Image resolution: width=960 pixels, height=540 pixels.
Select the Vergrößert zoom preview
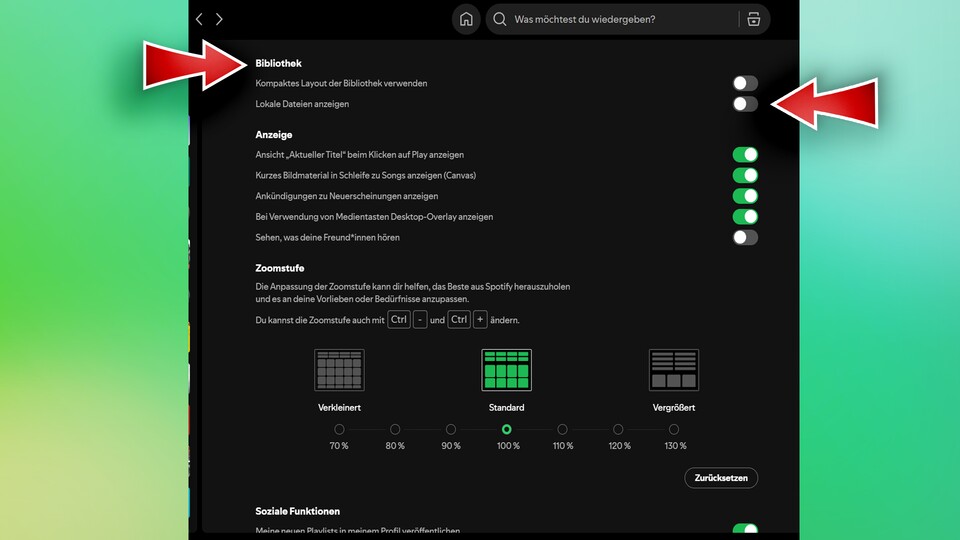point(673,370)
